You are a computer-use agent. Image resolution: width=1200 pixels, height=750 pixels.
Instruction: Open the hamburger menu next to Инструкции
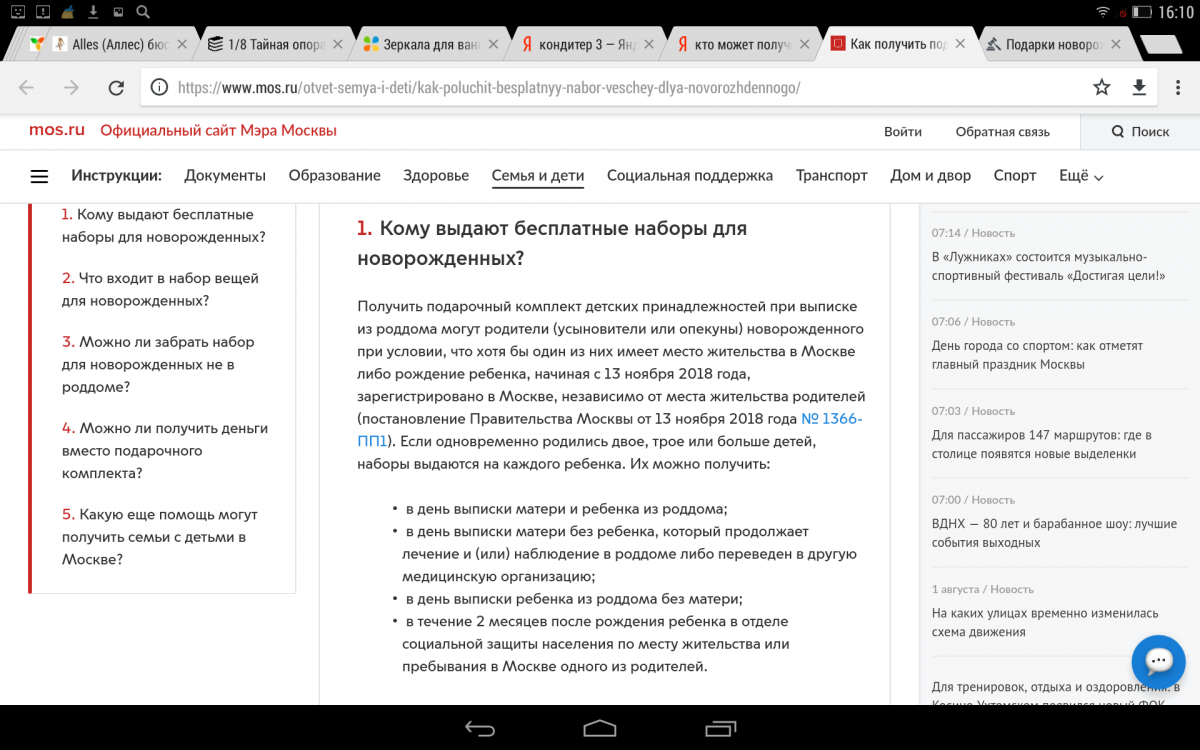click(x=39, y=176)
